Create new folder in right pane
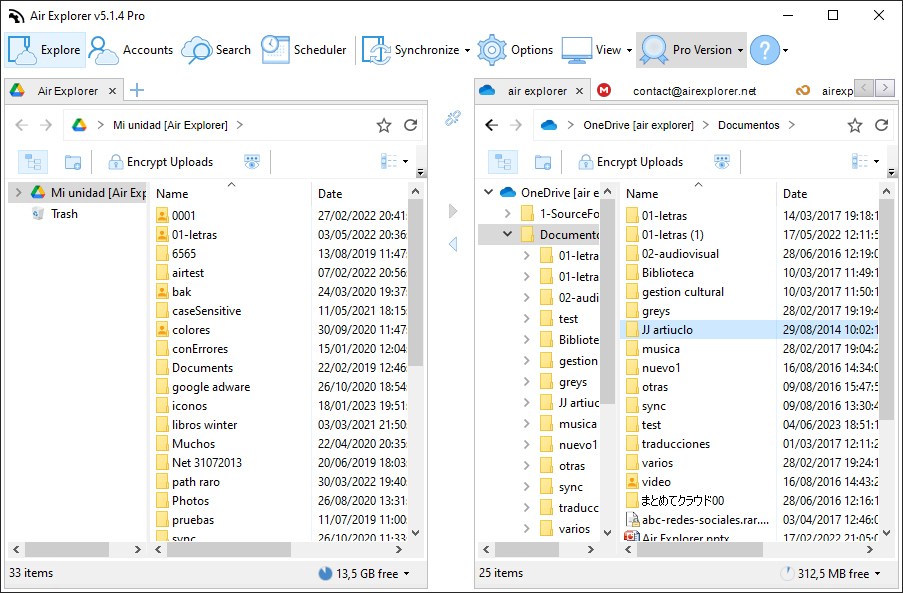Viewport: 903px width, 593px height. (542, 162)
